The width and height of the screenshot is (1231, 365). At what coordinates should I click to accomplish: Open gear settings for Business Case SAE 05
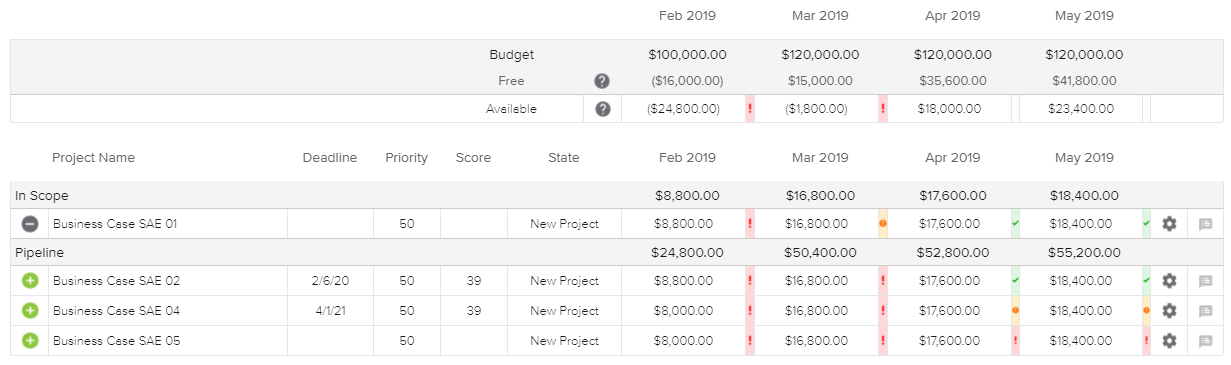point(1169,341)
